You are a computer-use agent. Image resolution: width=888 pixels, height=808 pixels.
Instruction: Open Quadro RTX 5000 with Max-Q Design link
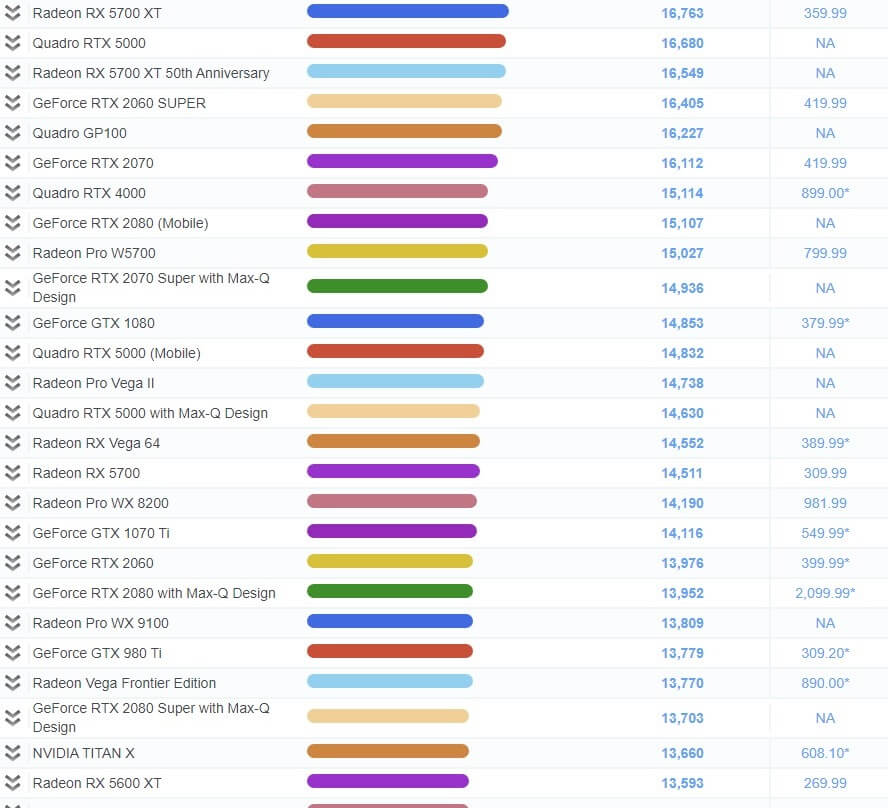[x=150, y=413]
